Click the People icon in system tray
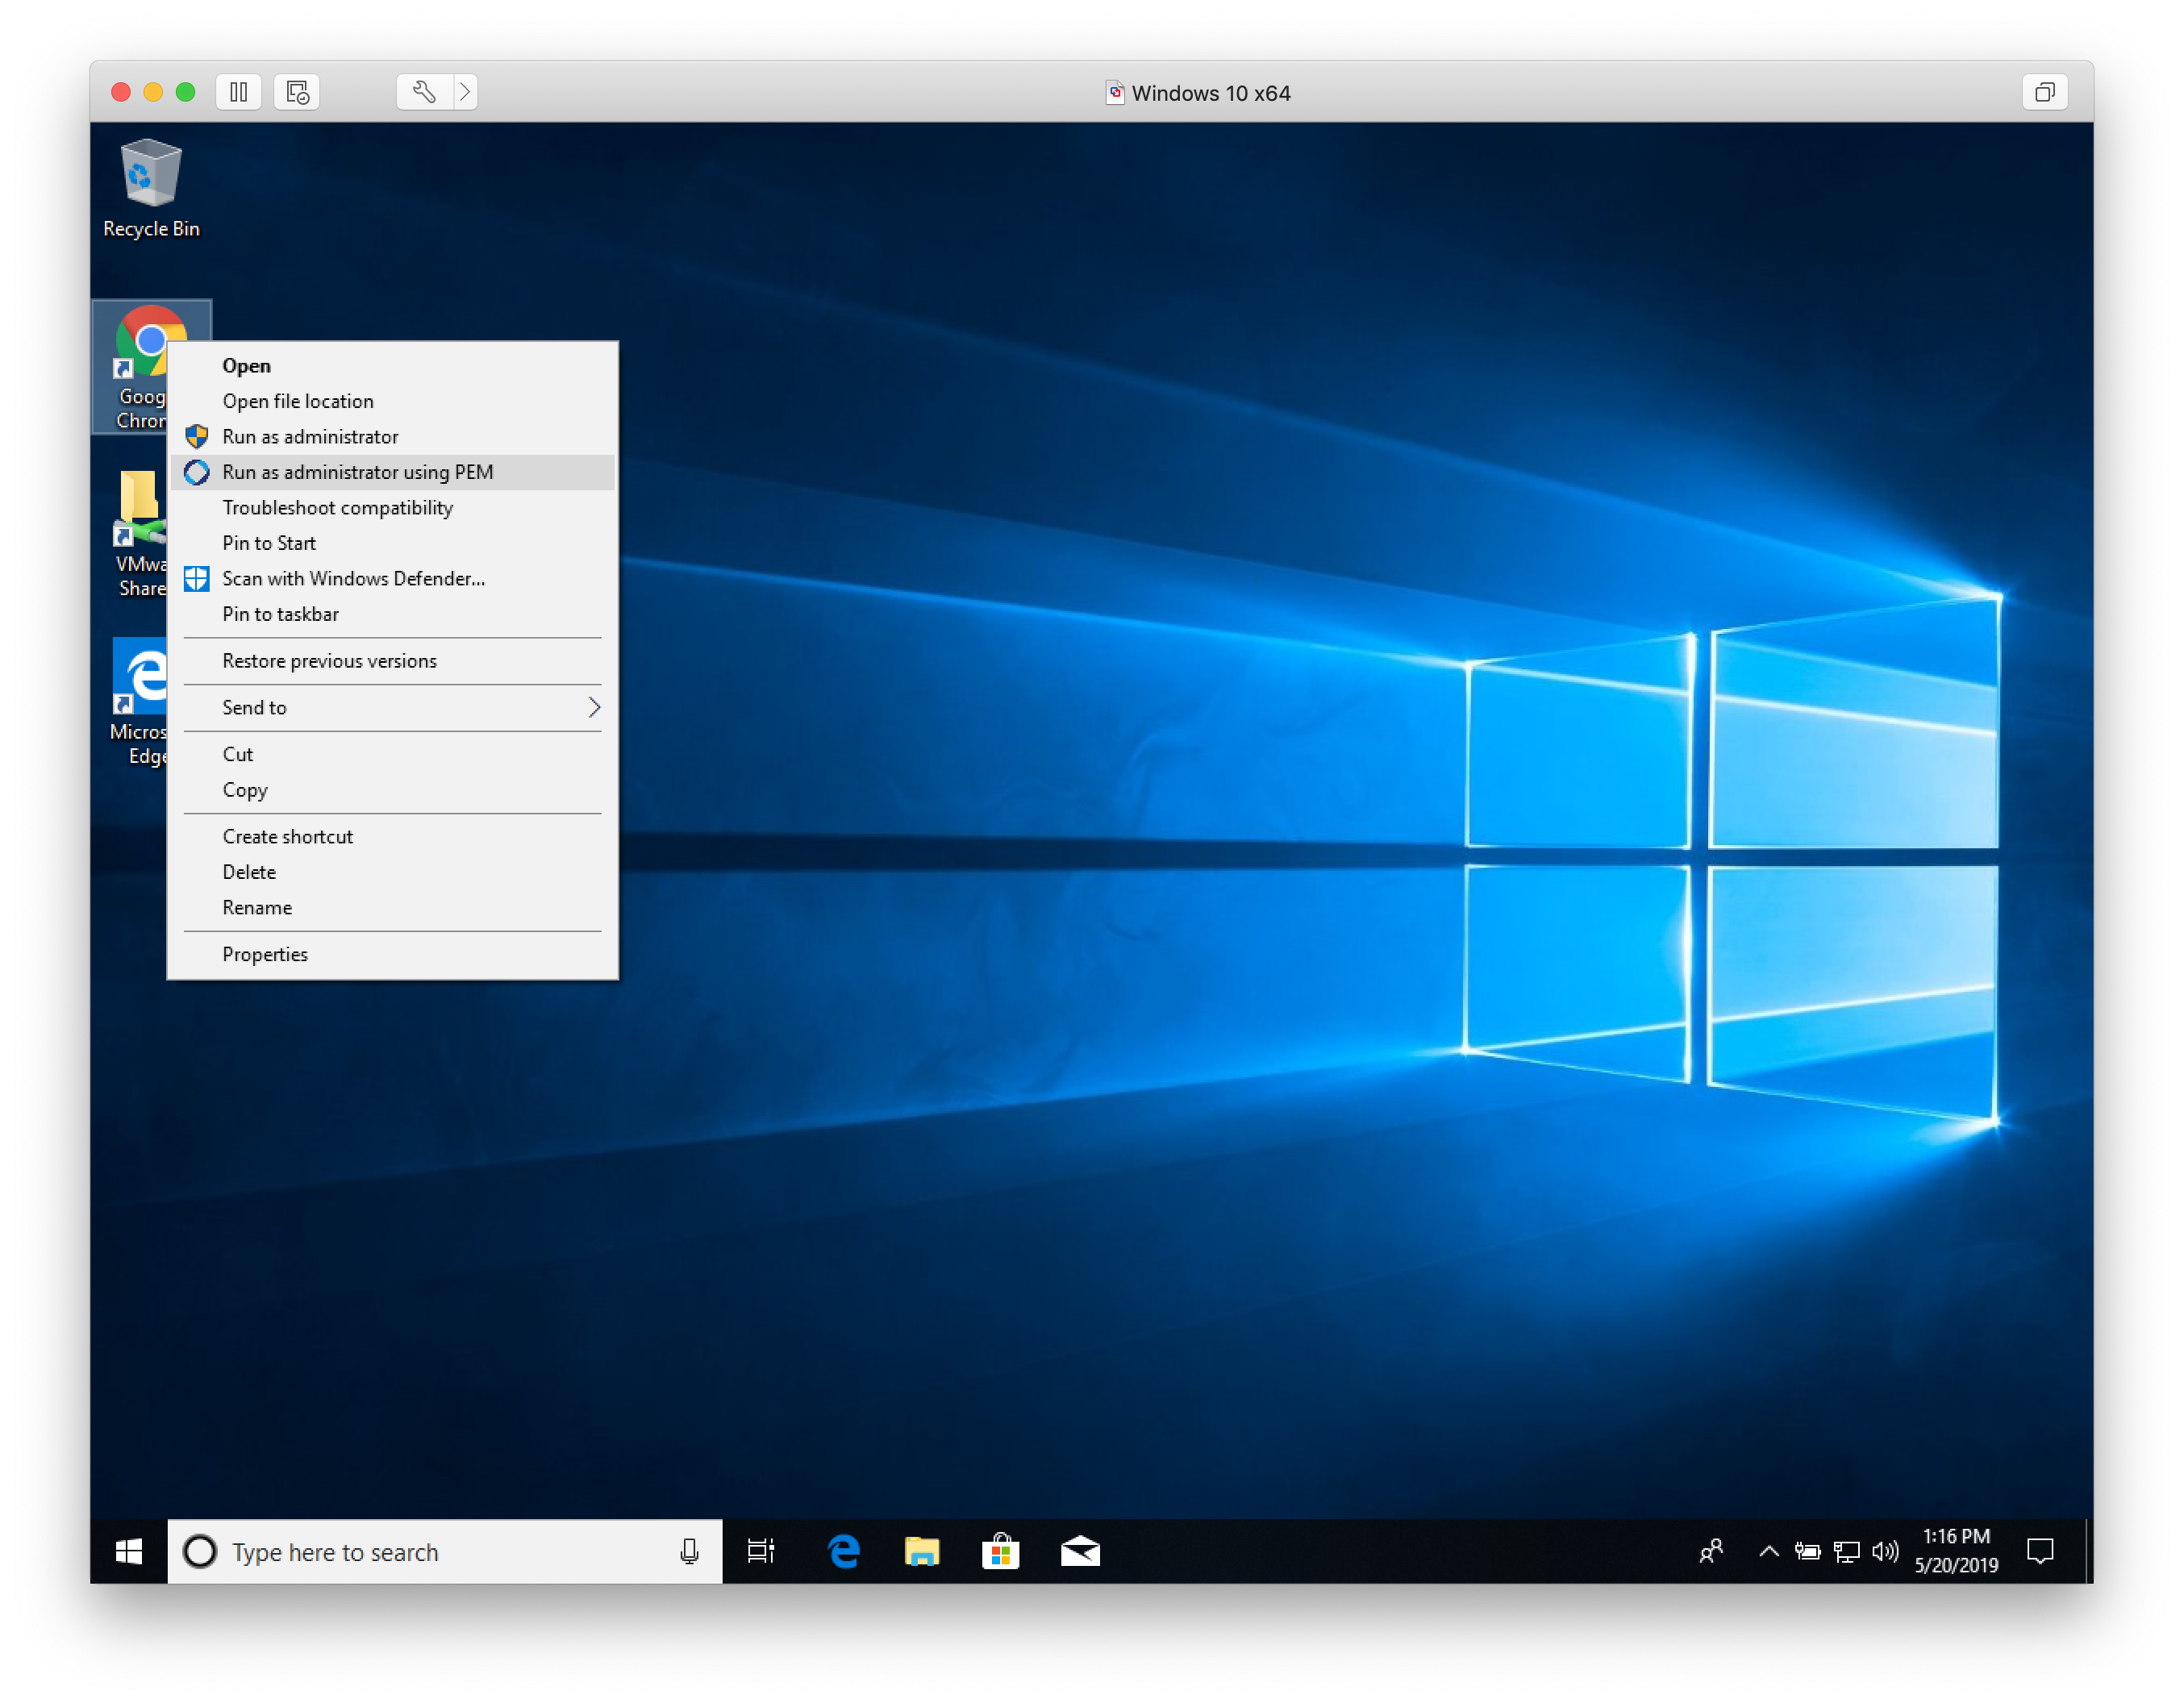The image size is (2184, 1703). (1711, 1551)
